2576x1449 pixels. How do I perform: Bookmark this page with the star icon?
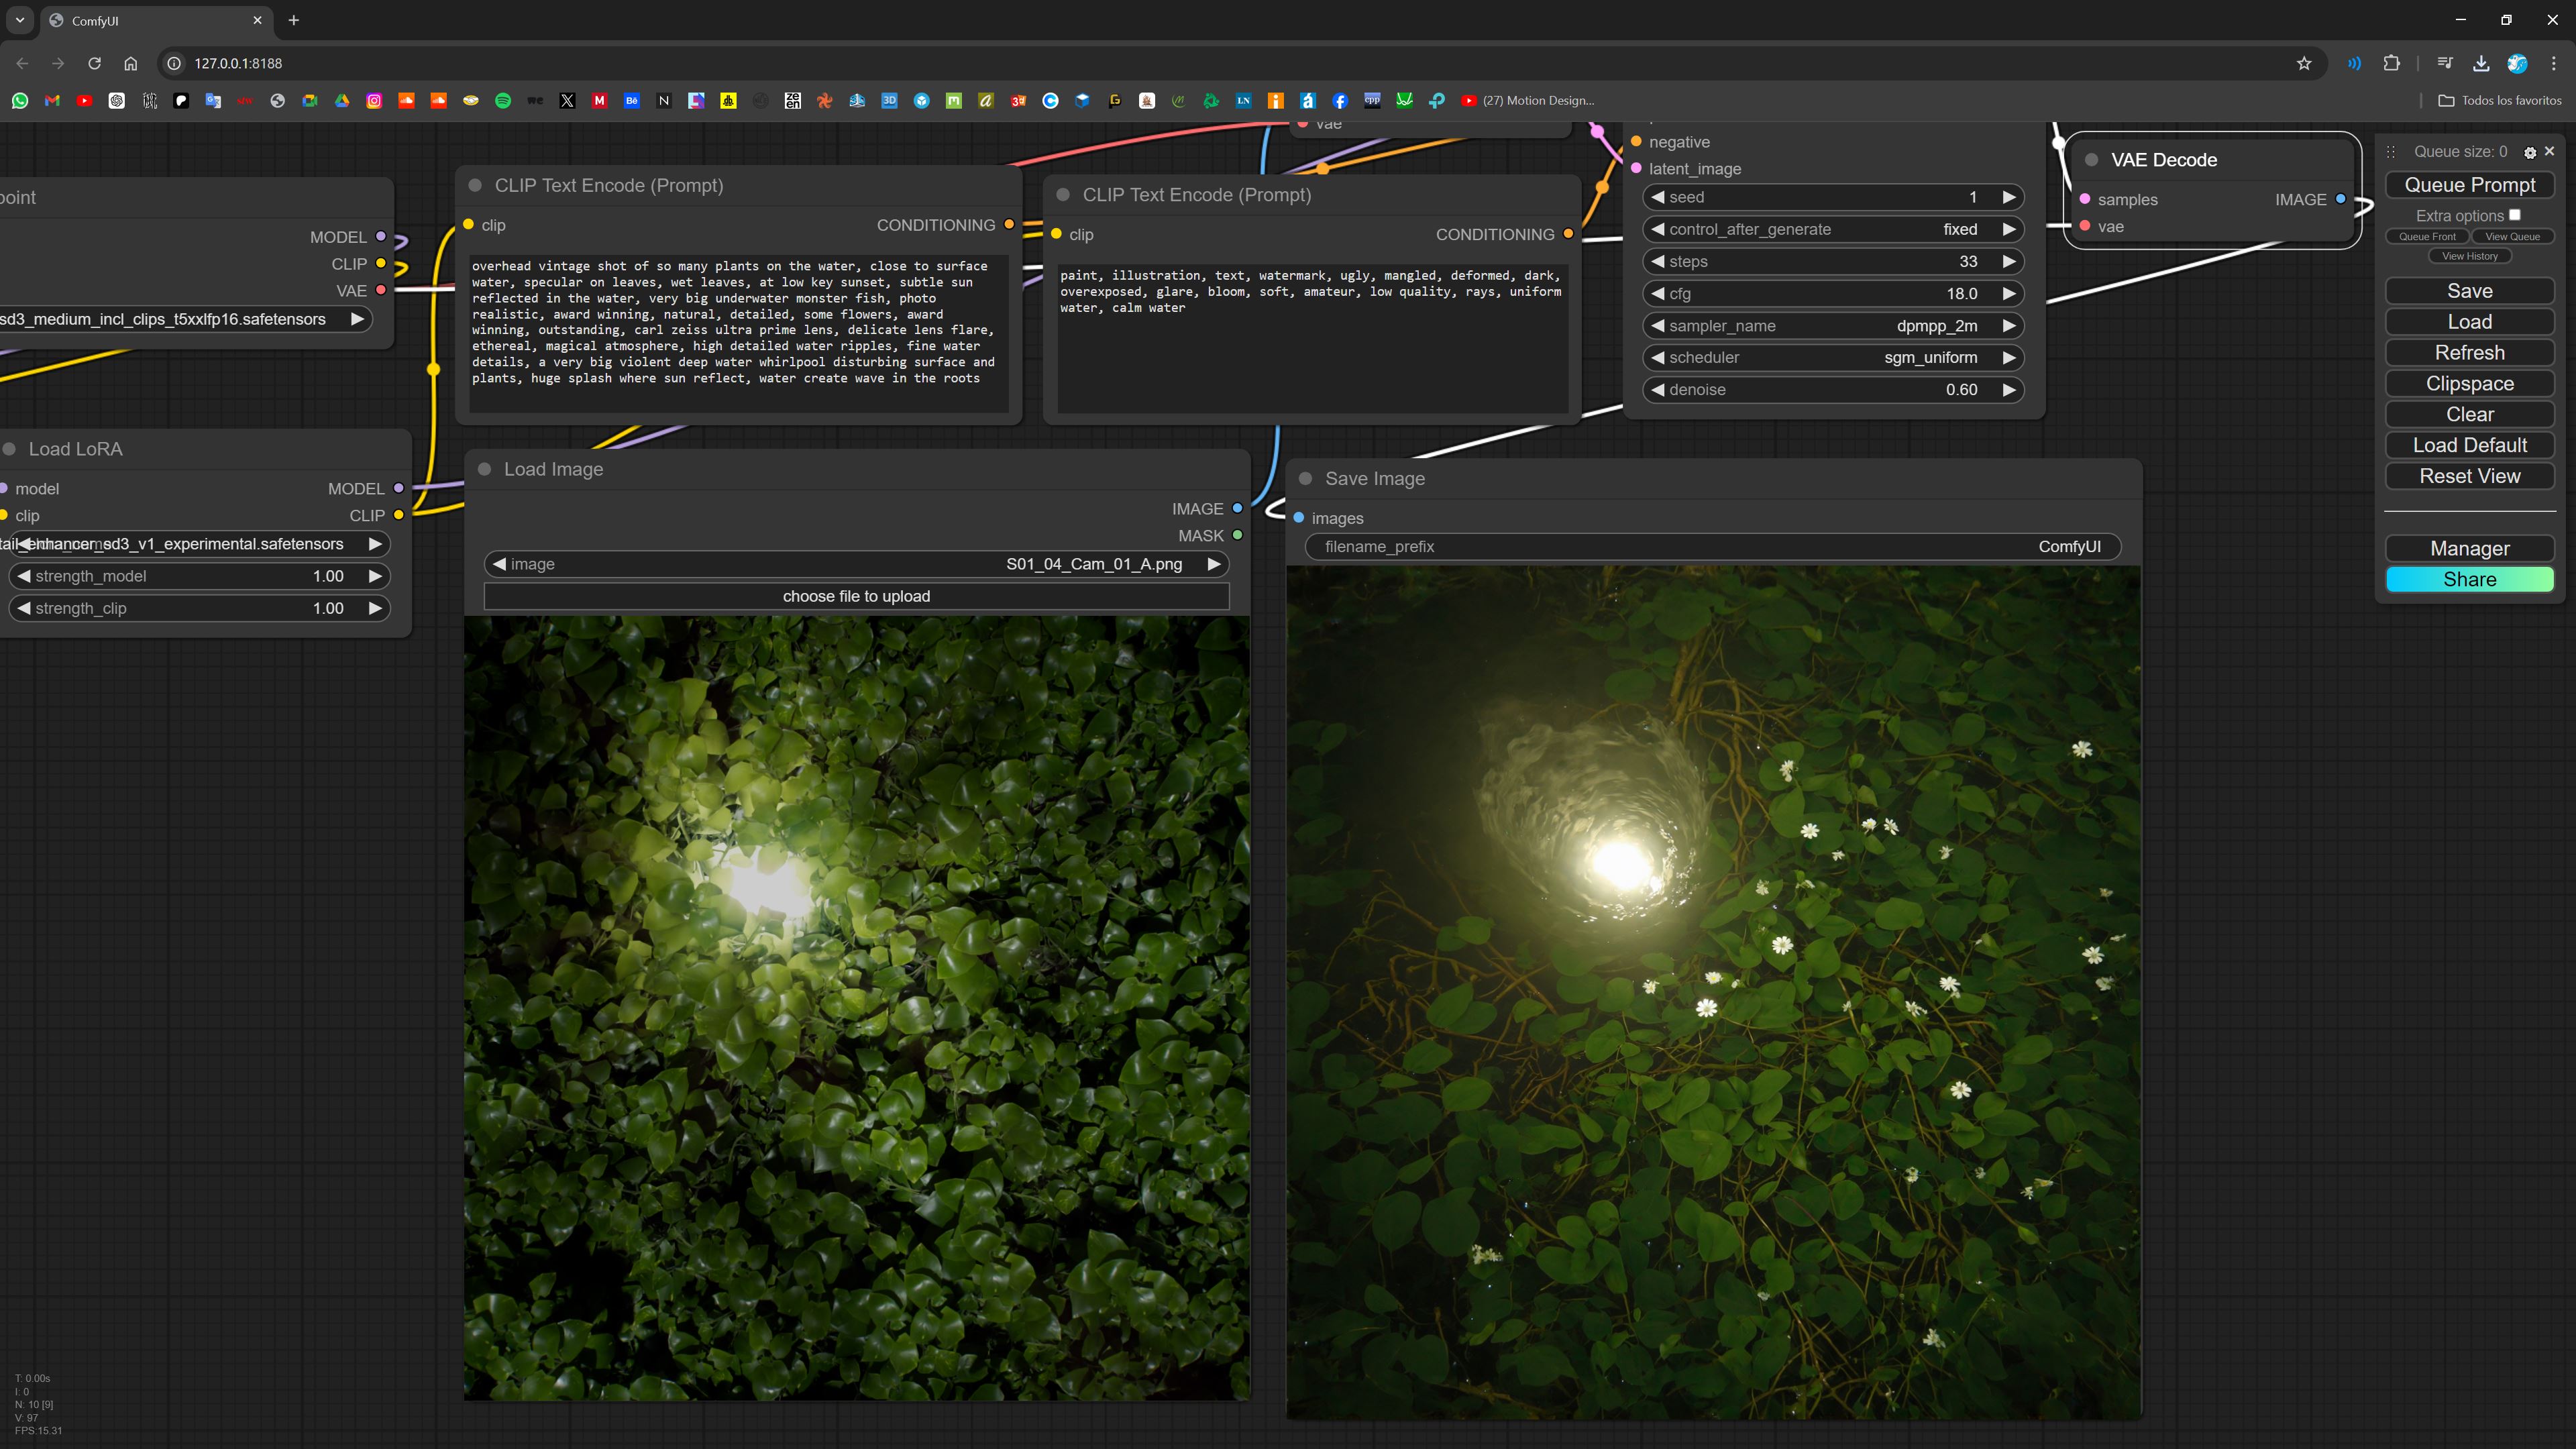(x=2304, y=63)
